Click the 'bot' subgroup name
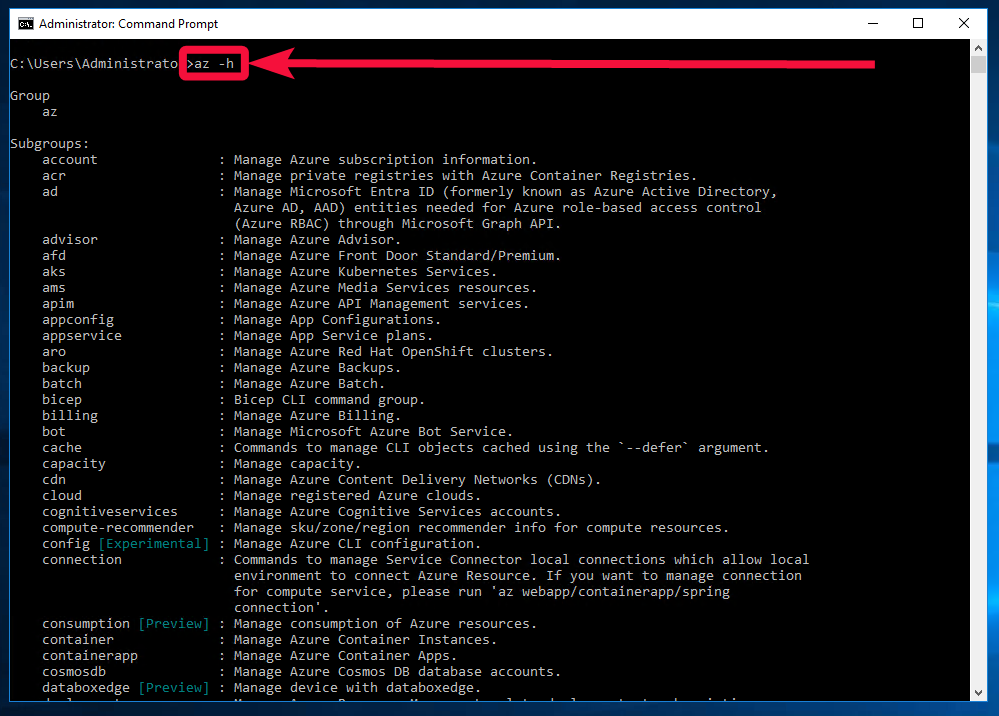The height and width of the screenshot is (716, 999). pos(54,431)
